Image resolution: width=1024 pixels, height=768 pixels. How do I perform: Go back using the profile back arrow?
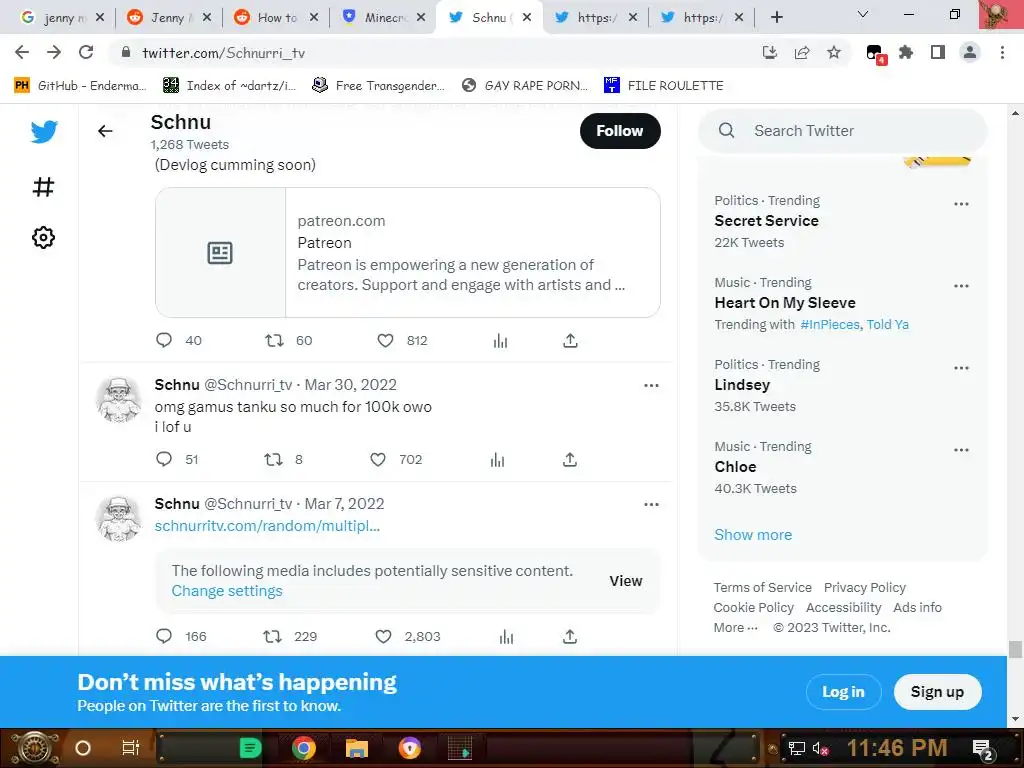pos(105,131)
